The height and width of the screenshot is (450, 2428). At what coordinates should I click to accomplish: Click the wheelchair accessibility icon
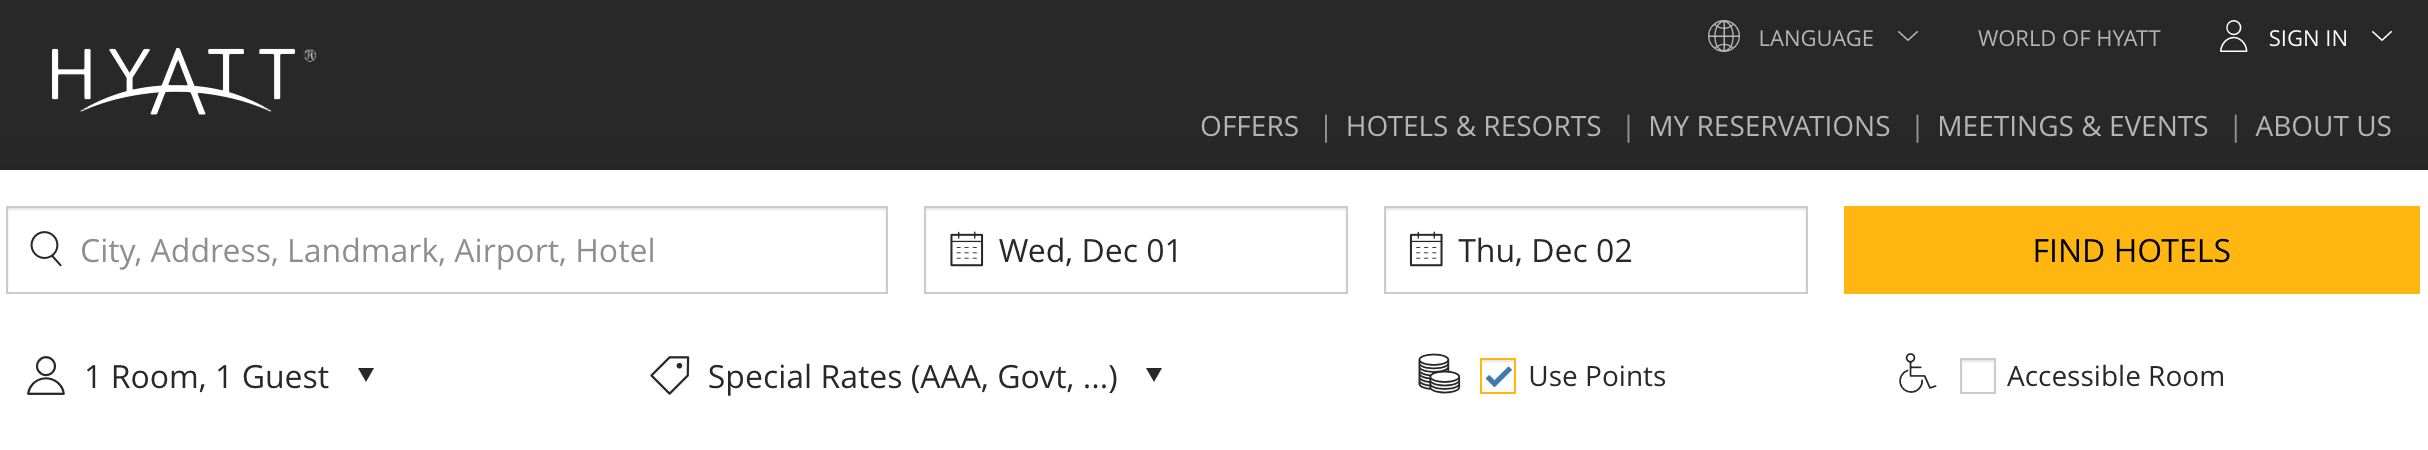click(x=1917, y=374)
